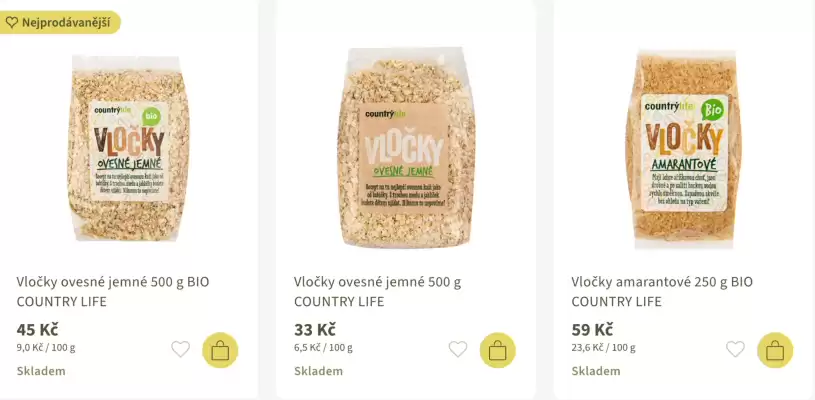815x400 pixels.
Task: Open Vločky amarantové 250 g BIO link
Action: pyautogui.click(x=662, y=291)
